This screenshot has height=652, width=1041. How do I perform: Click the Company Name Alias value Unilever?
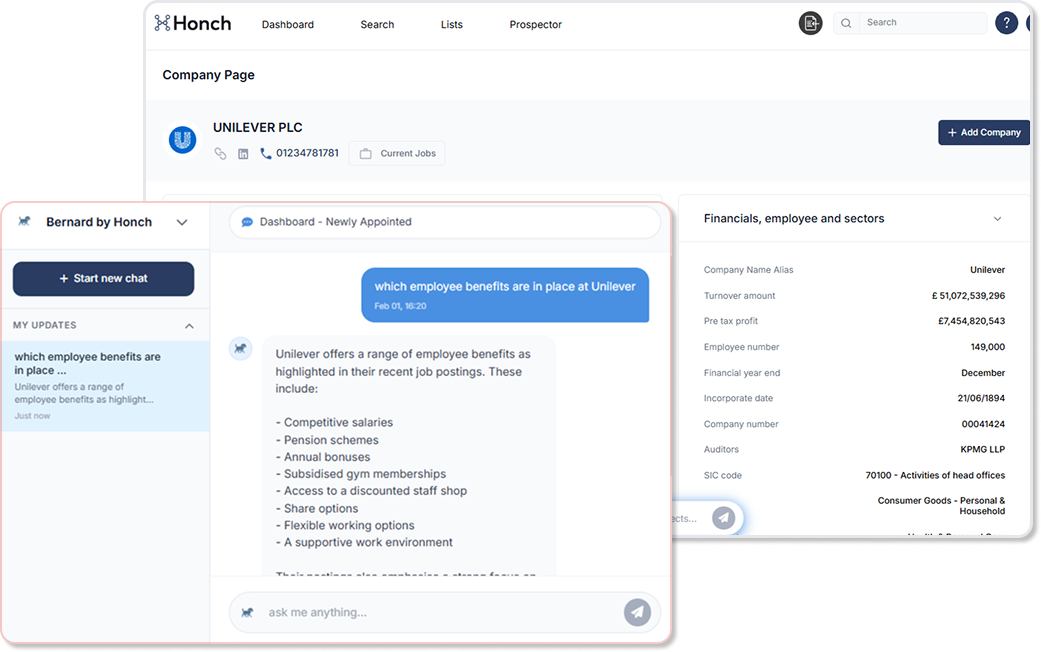987,270
